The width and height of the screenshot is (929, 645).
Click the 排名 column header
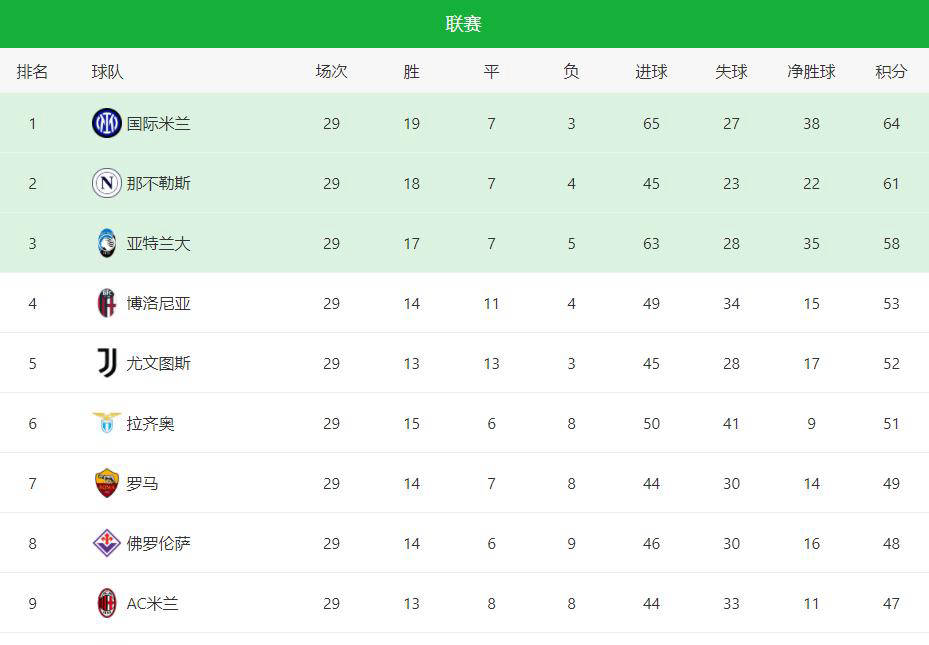pyautogui.click(x=32, y=72)
